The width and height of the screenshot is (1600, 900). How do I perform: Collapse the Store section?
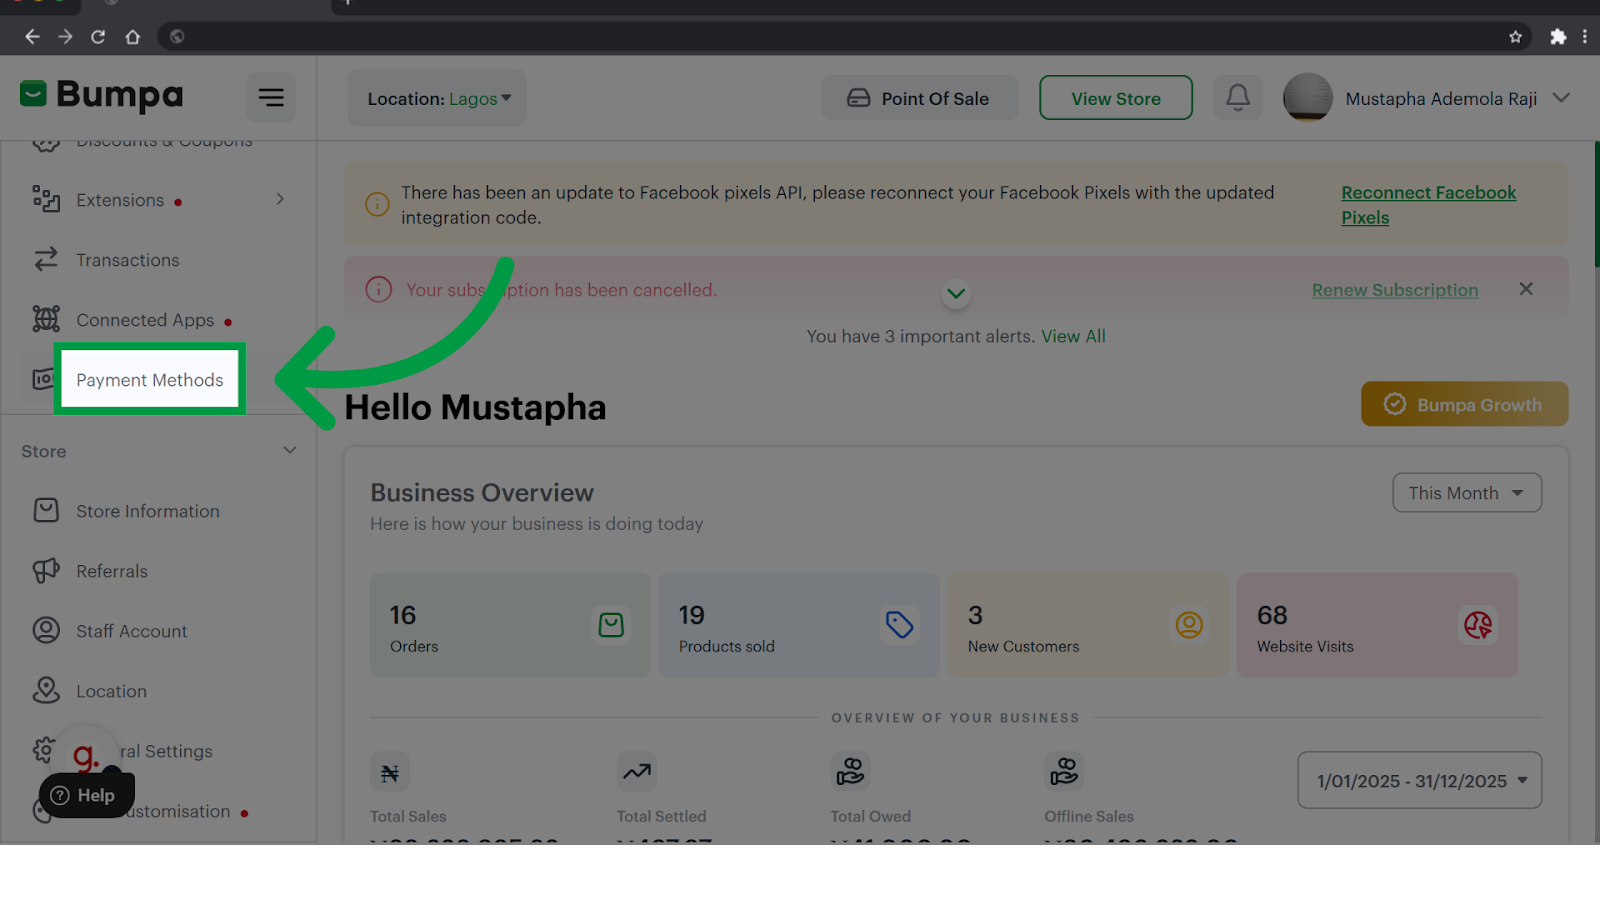click(290, 450)
